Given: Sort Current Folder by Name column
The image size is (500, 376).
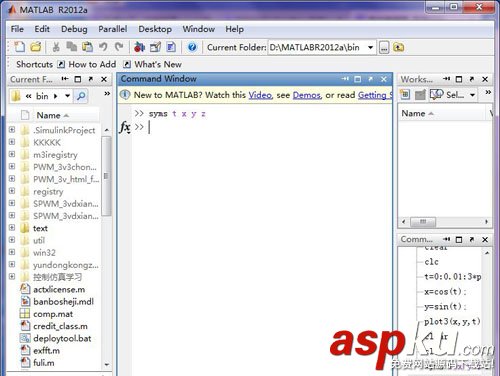Looking at the screenshot, I should click(x=53, y=115).
